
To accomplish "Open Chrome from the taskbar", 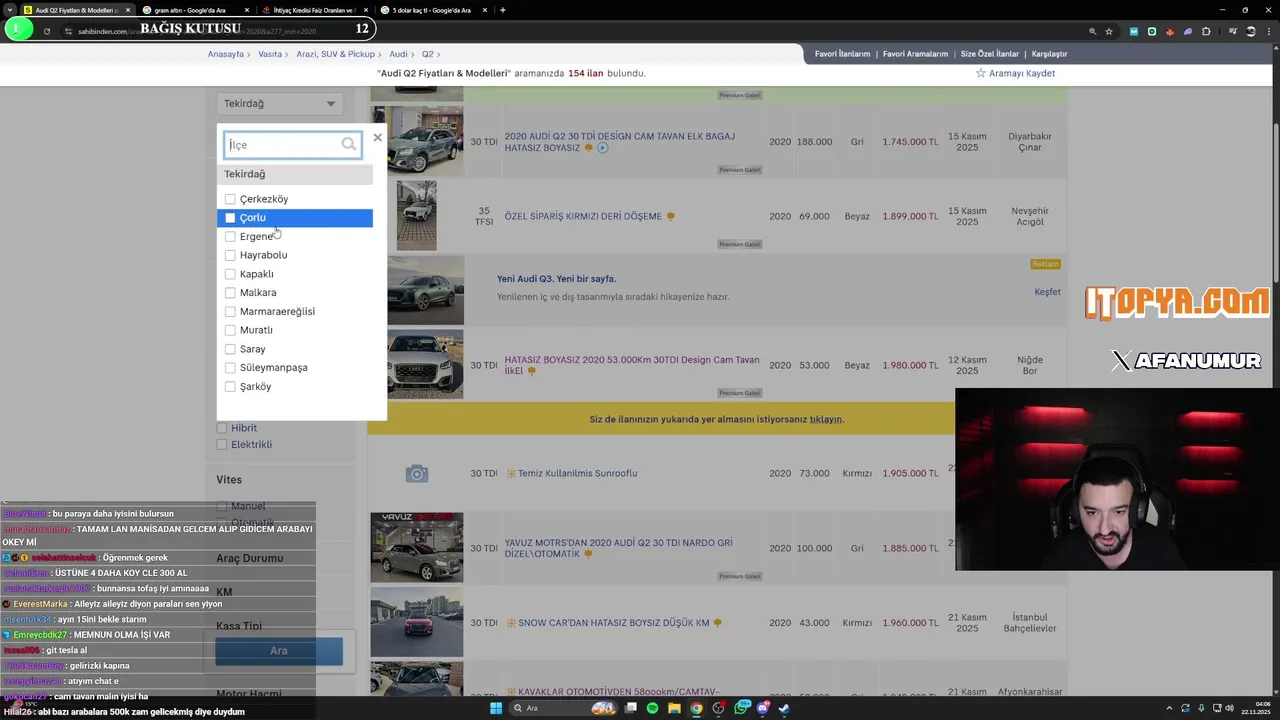I will [x=696, y=708].
